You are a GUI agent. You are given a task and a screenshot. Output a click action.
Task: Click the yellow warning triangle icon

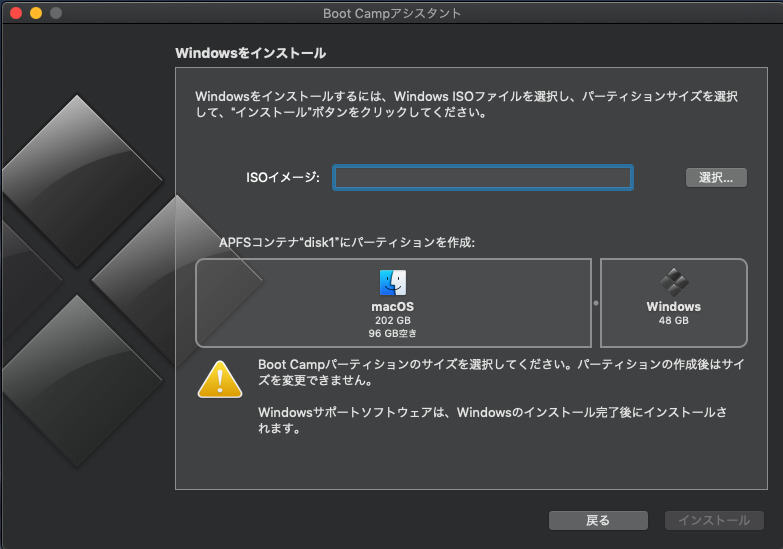[x=220, y=380]
